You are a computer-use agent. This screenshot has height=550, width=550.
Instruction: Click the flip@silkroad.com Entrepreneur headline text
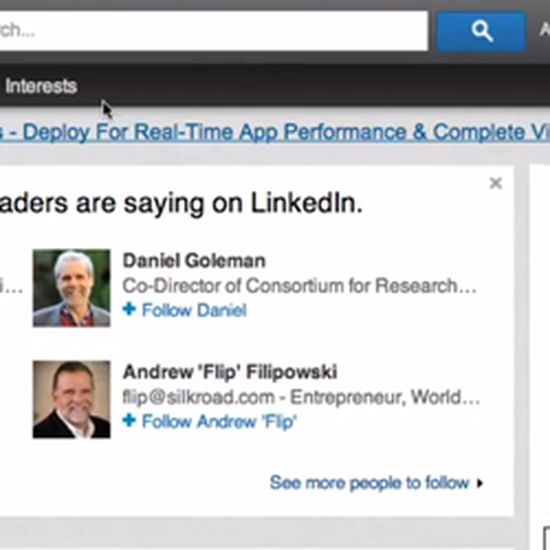[x=301, y=398]
